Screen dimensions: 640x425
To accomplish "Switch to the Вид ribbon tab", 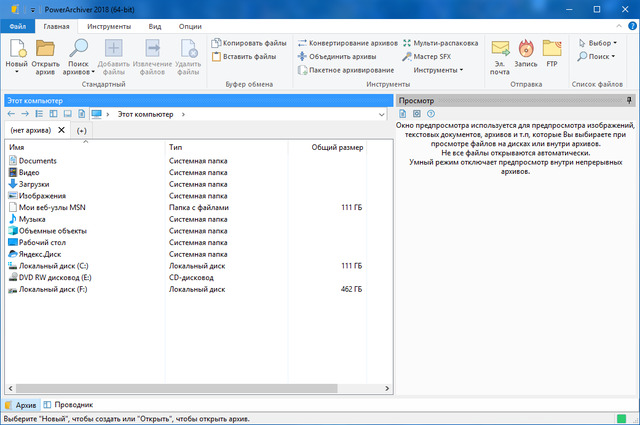I will [x=155, y=25].
